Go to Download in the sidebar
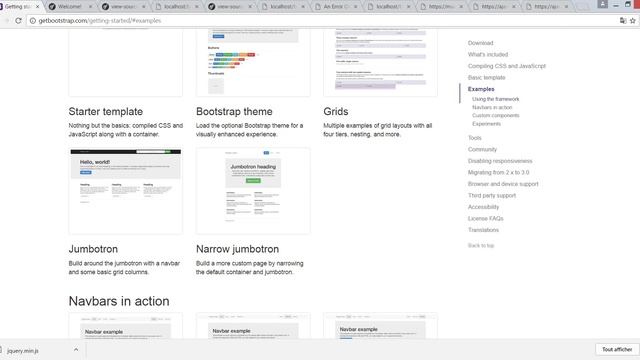Viewport: 640px width, 360px height. point(480,43)
